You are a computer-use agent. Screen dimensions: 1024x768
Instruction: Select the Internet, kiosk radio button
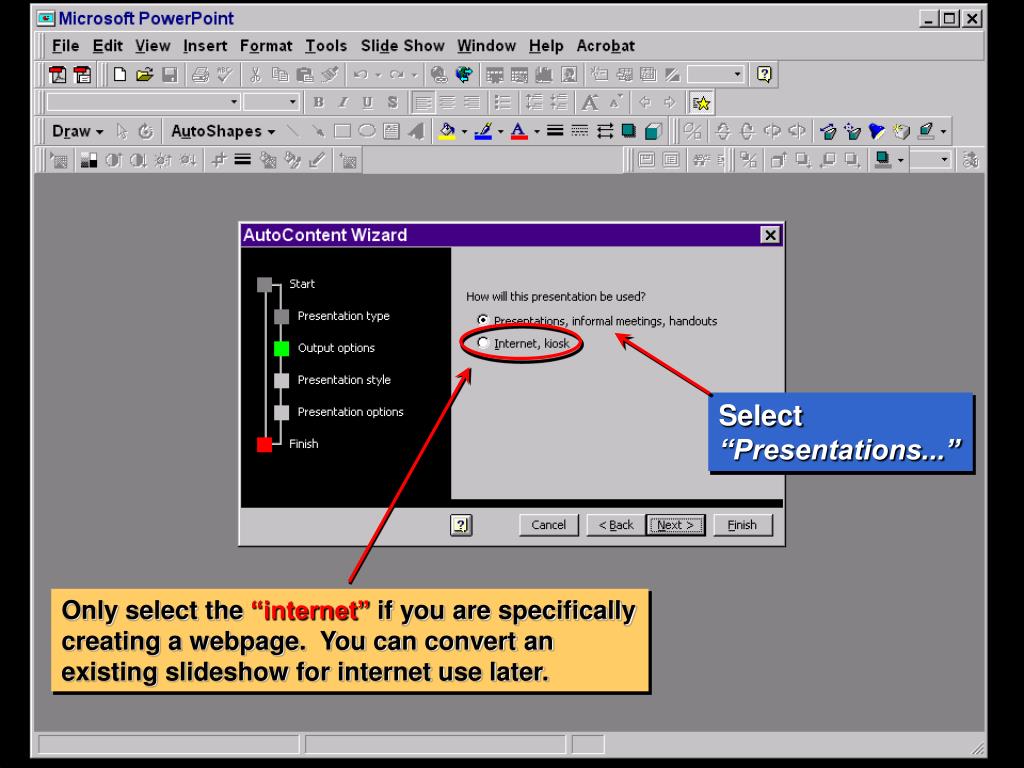[x=483, y=343]
